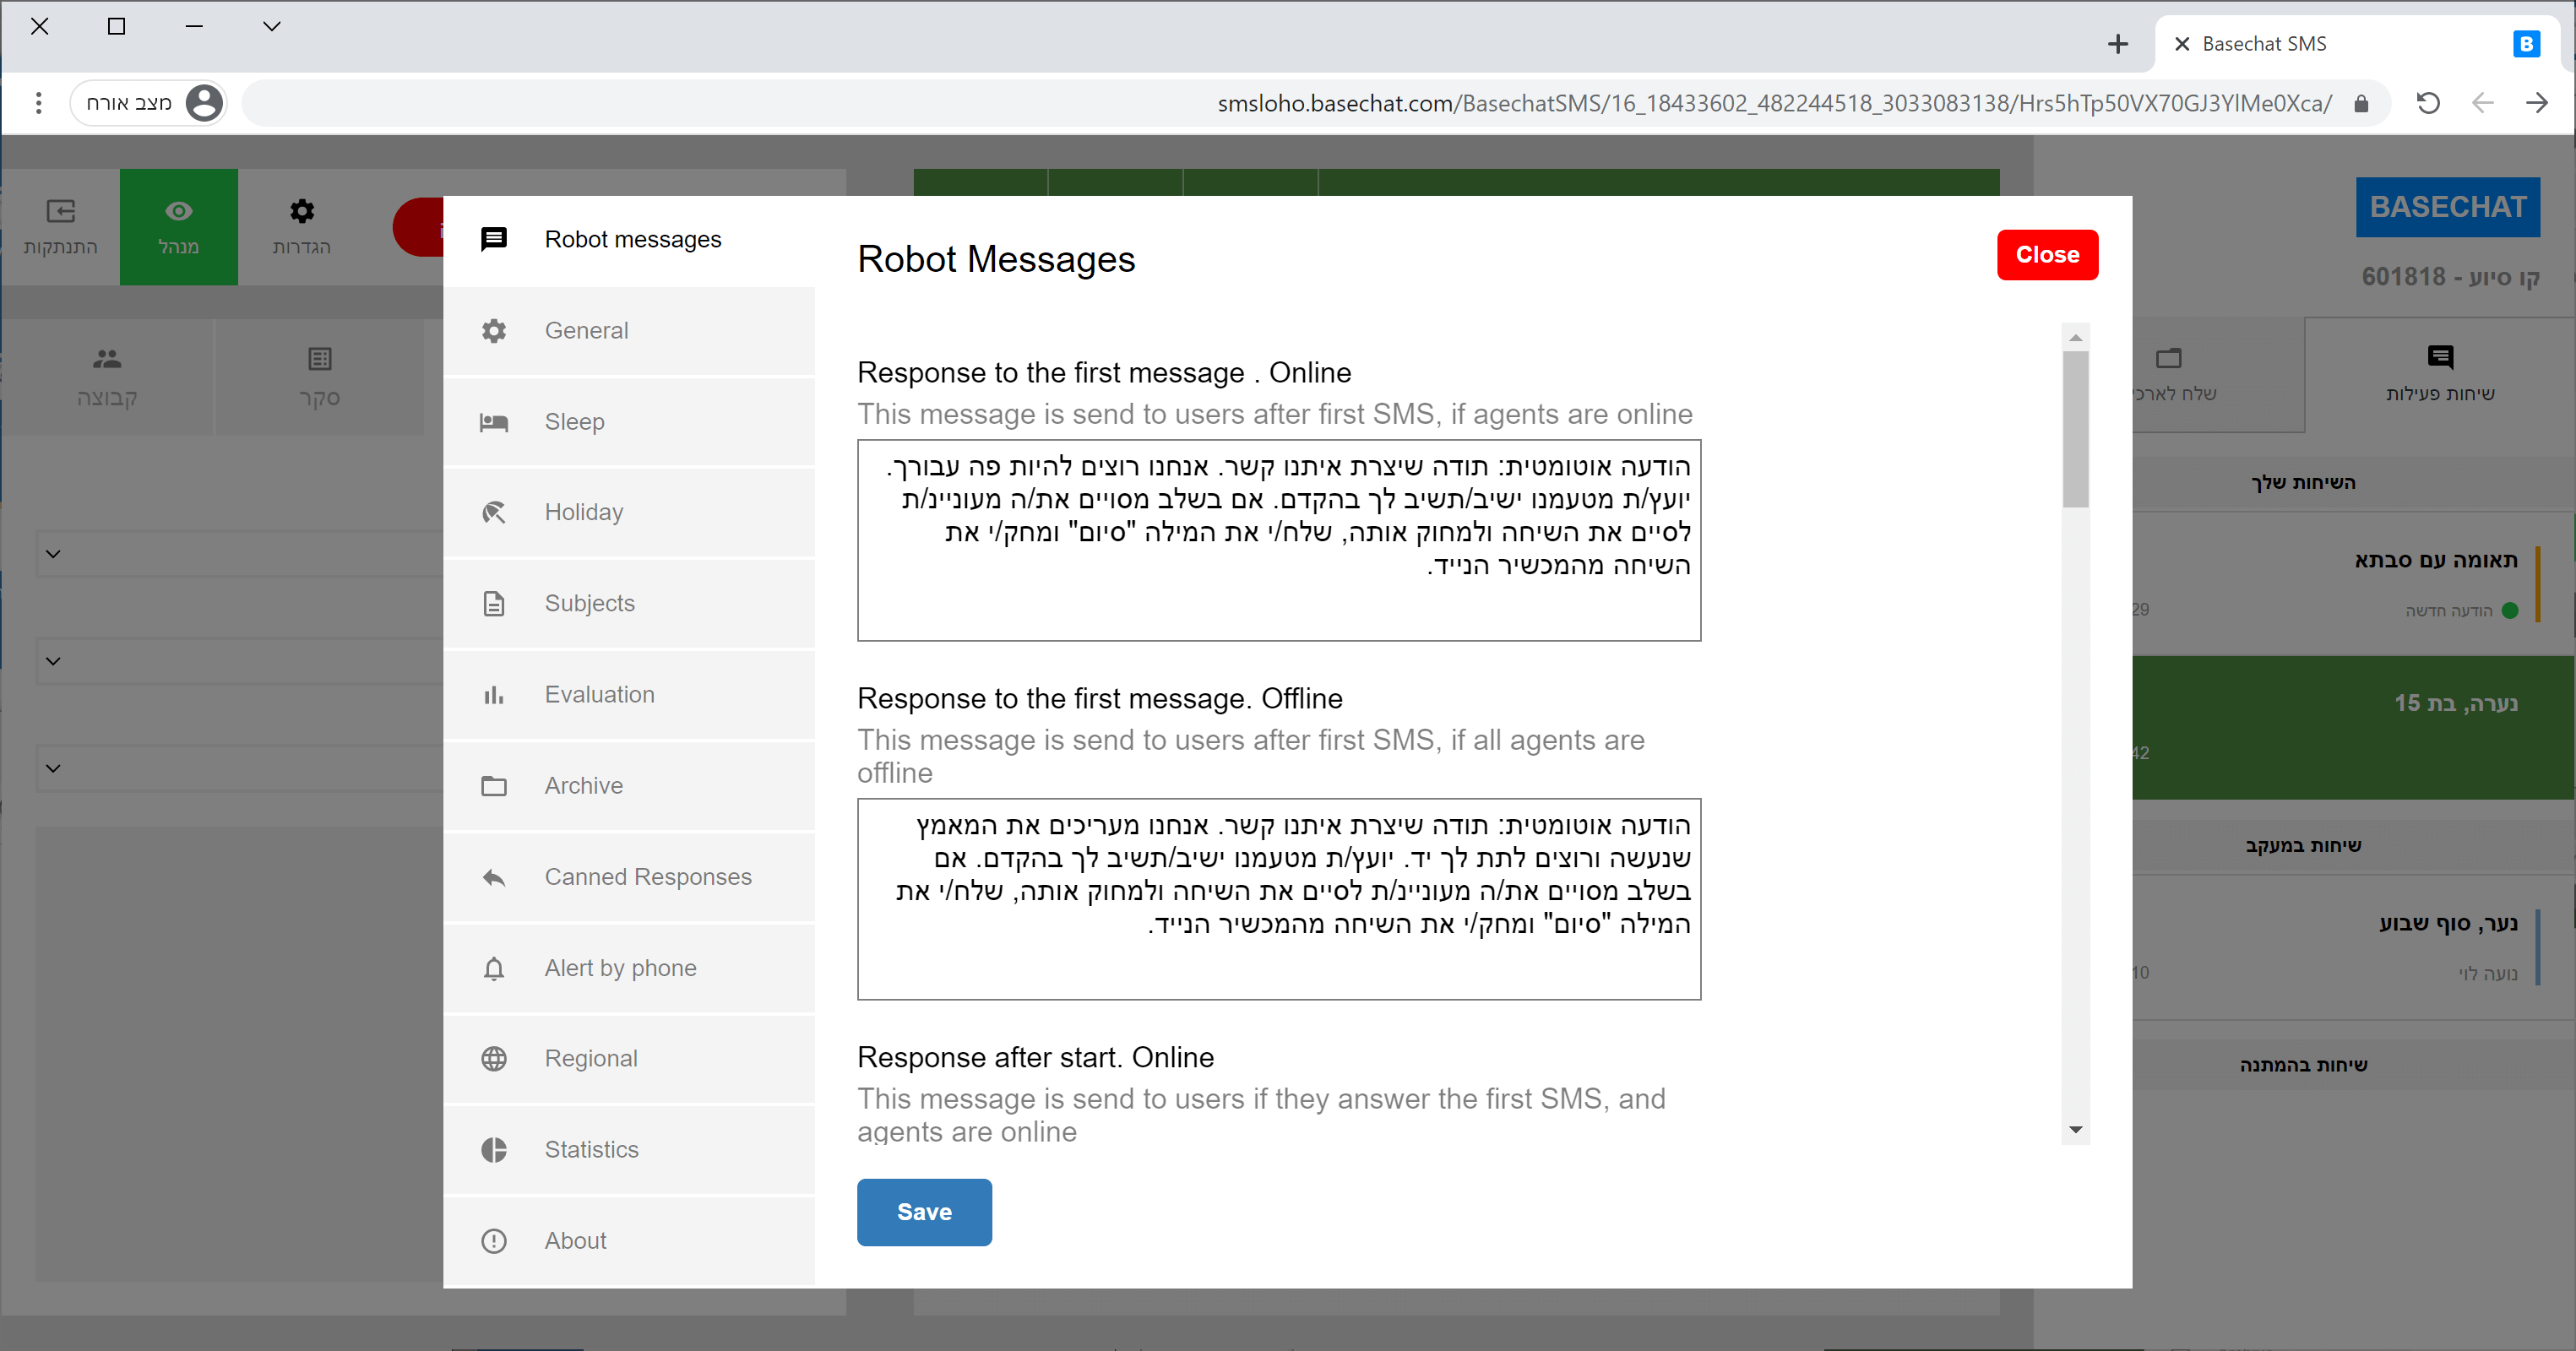Open new browser tab with plus button
This screenshot has height=1351, width=2576.
coord(2117,44)
